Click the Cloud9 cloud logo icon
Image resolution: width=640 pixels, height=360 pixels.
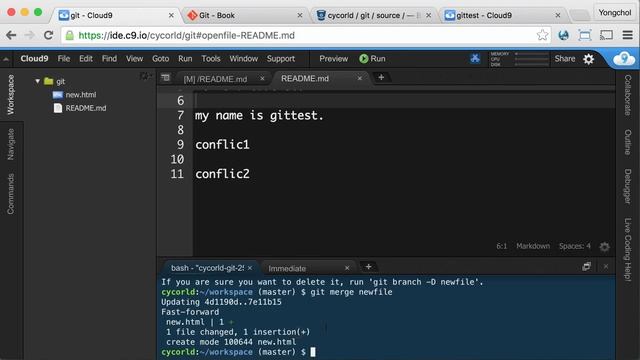(x=624, y=59)
